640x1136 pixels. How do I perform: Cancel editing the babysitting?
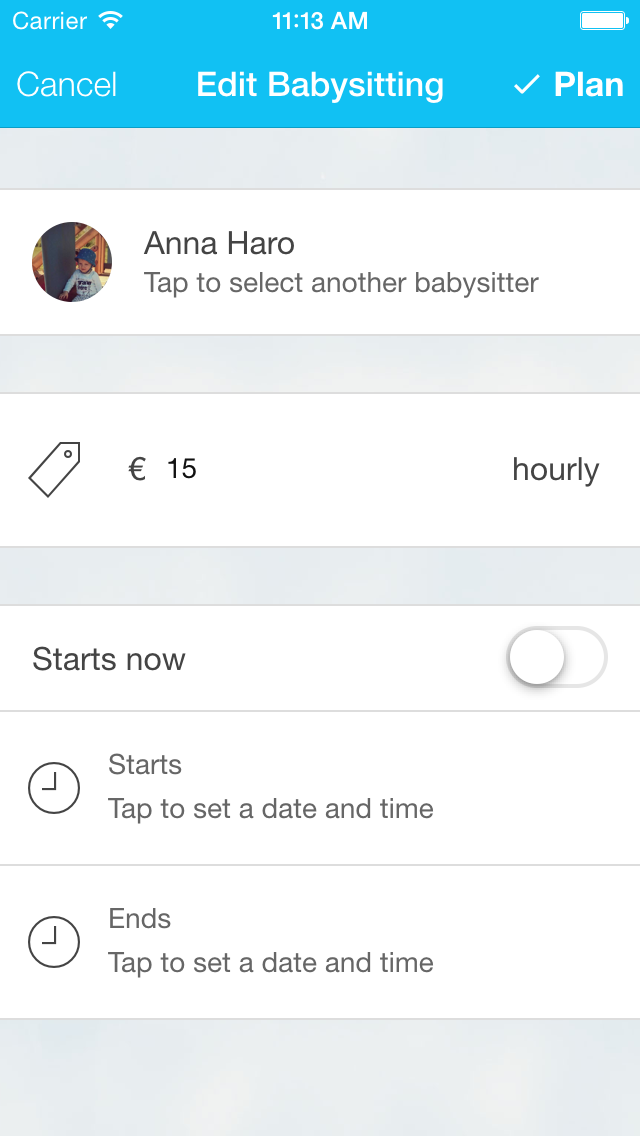pyautogui.click(x=67, y=85)
